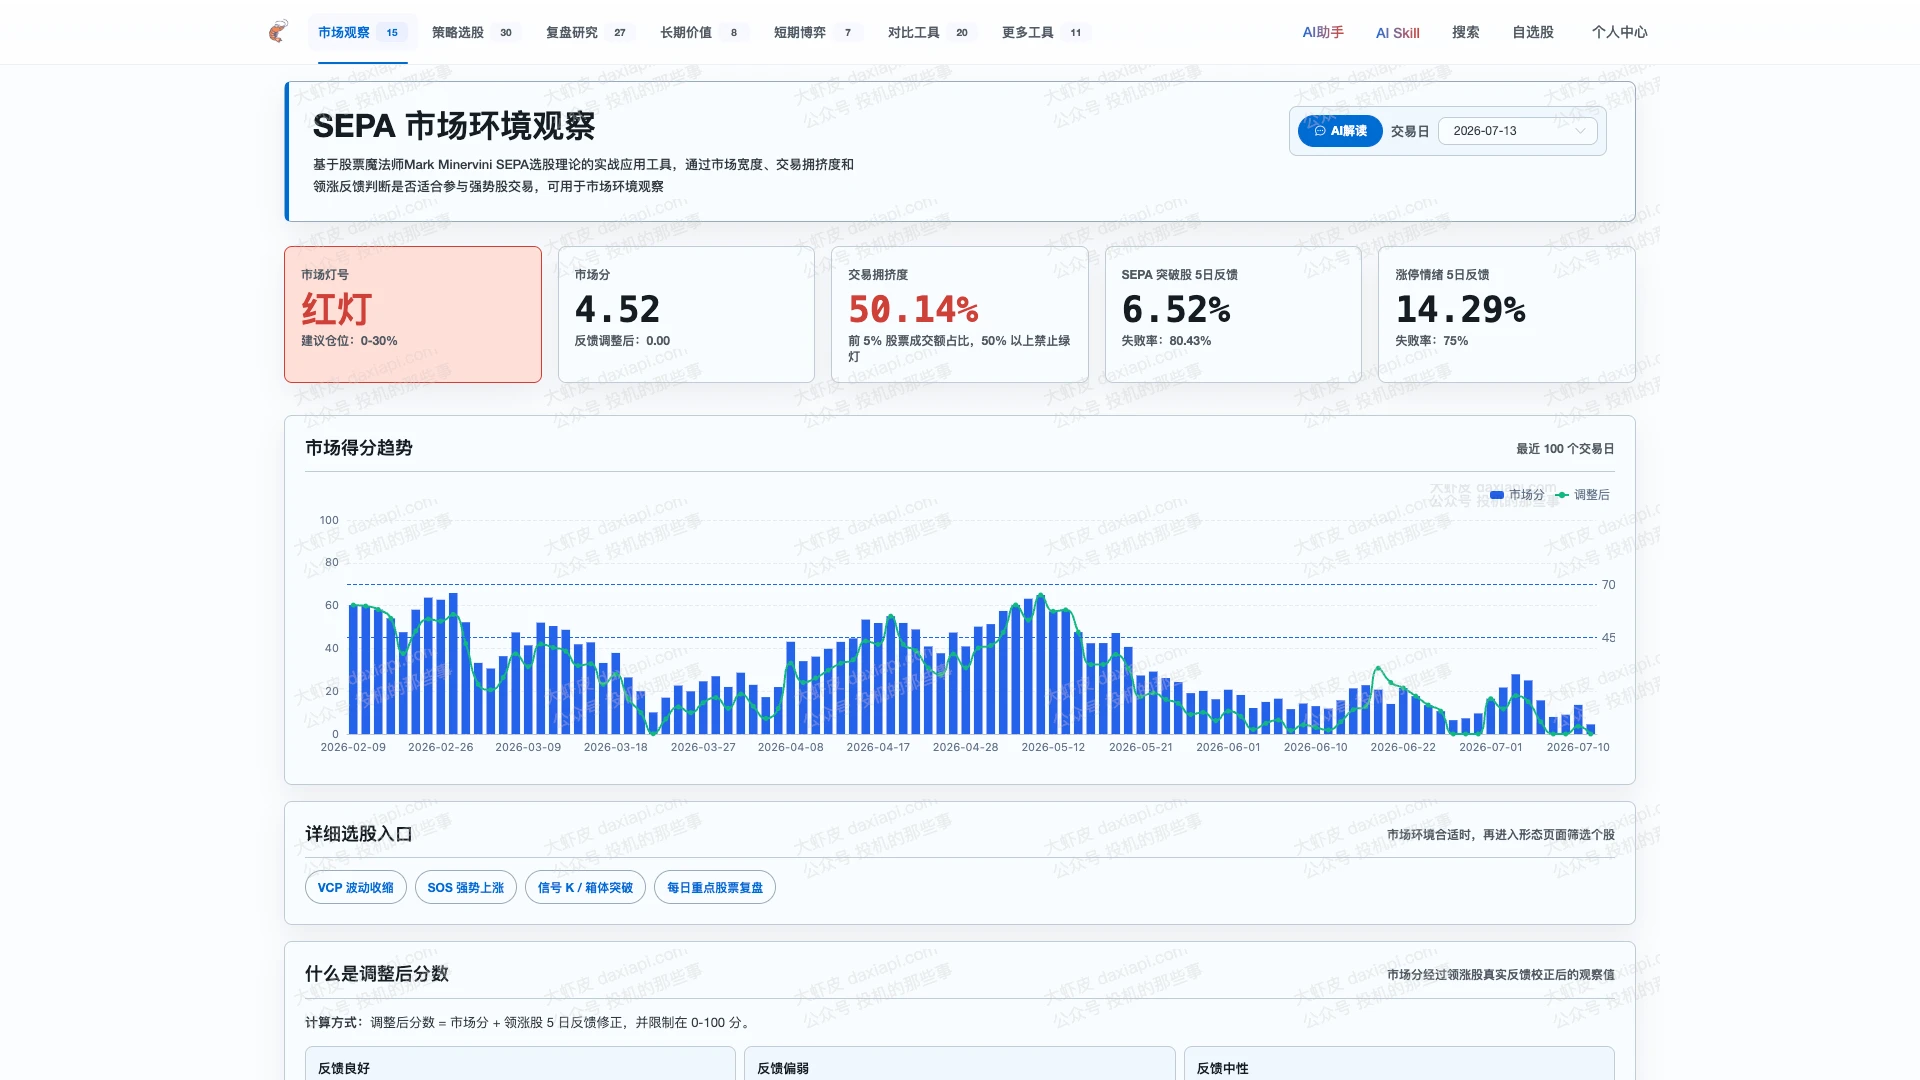This screenshot has height=1080, width=1920.
Task: Click the 市场得分趋势 heading
Action: click(359, 448)
